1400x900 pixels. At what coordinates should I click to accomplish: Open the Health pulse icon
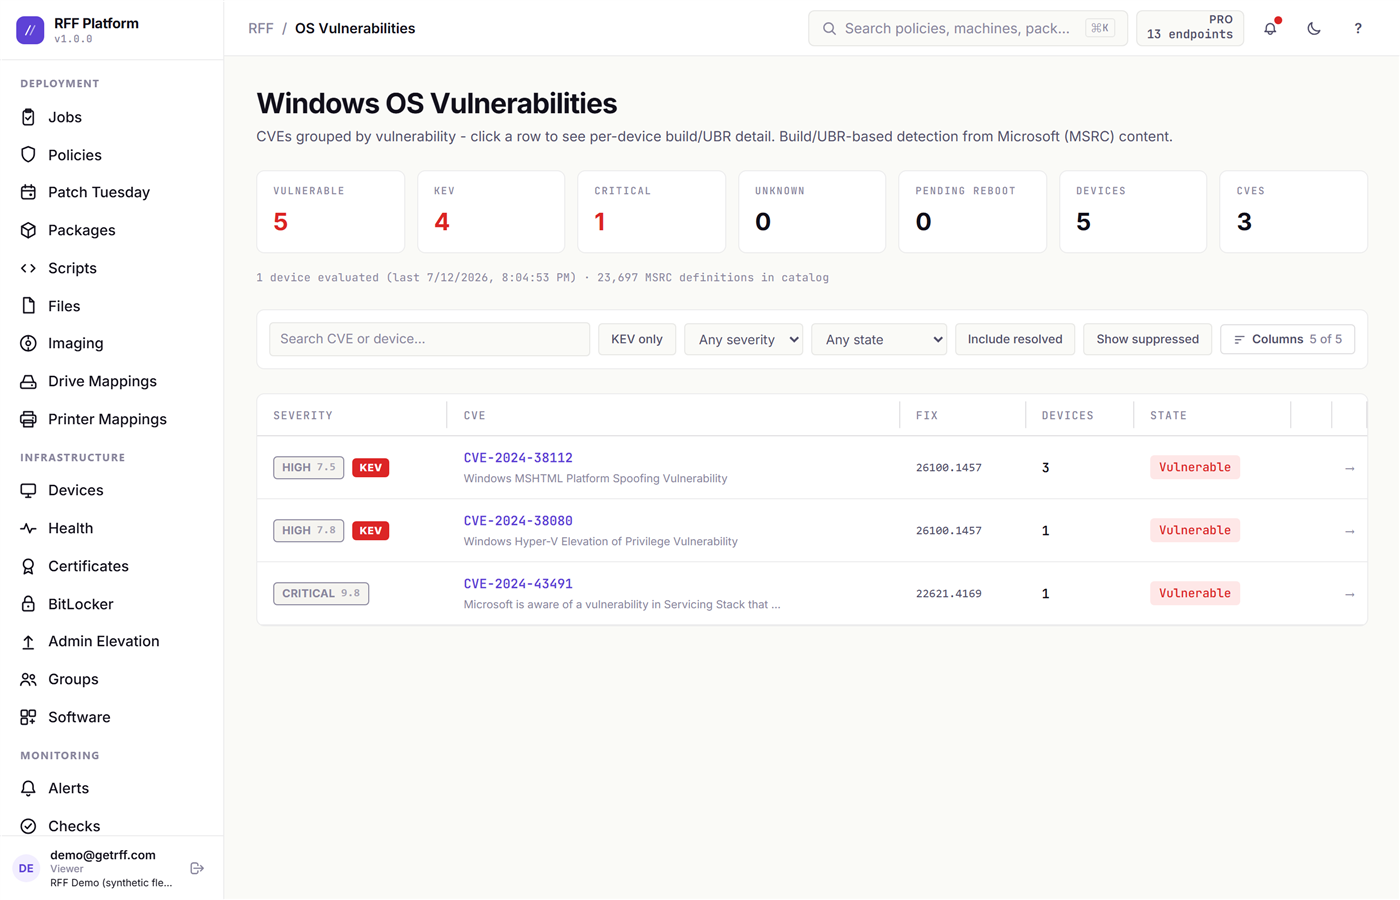[x=28, y=528]
